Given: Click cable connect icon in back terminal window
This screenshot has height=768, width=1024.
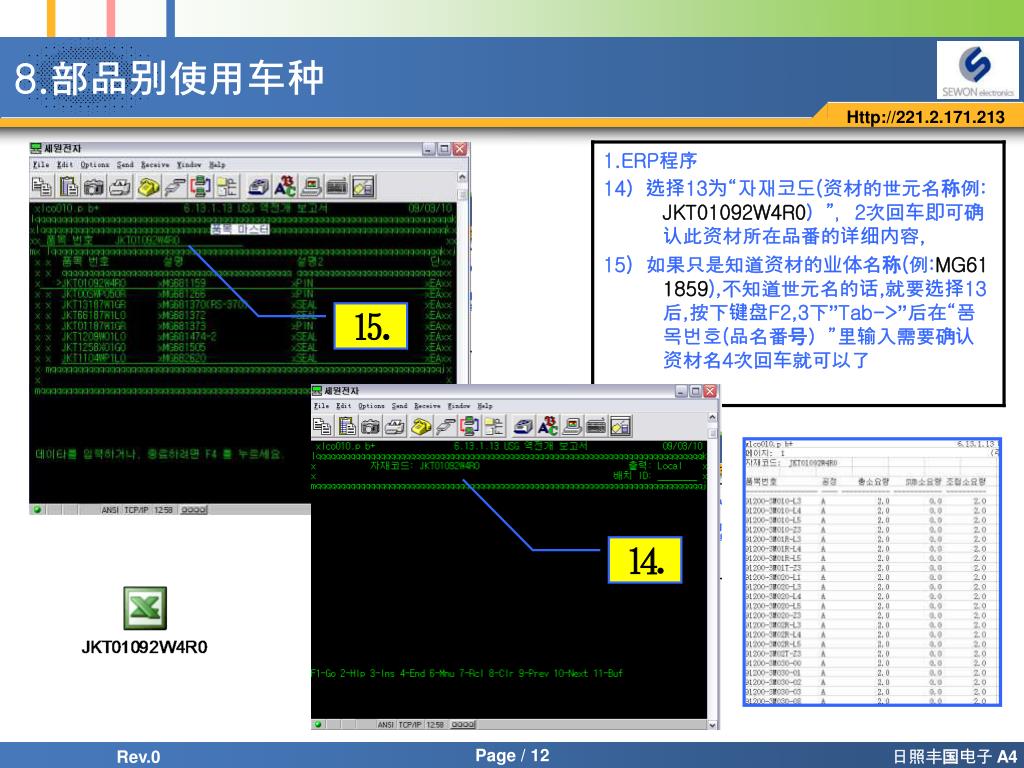Looking at the screenshot, I should tap(174, 187).
